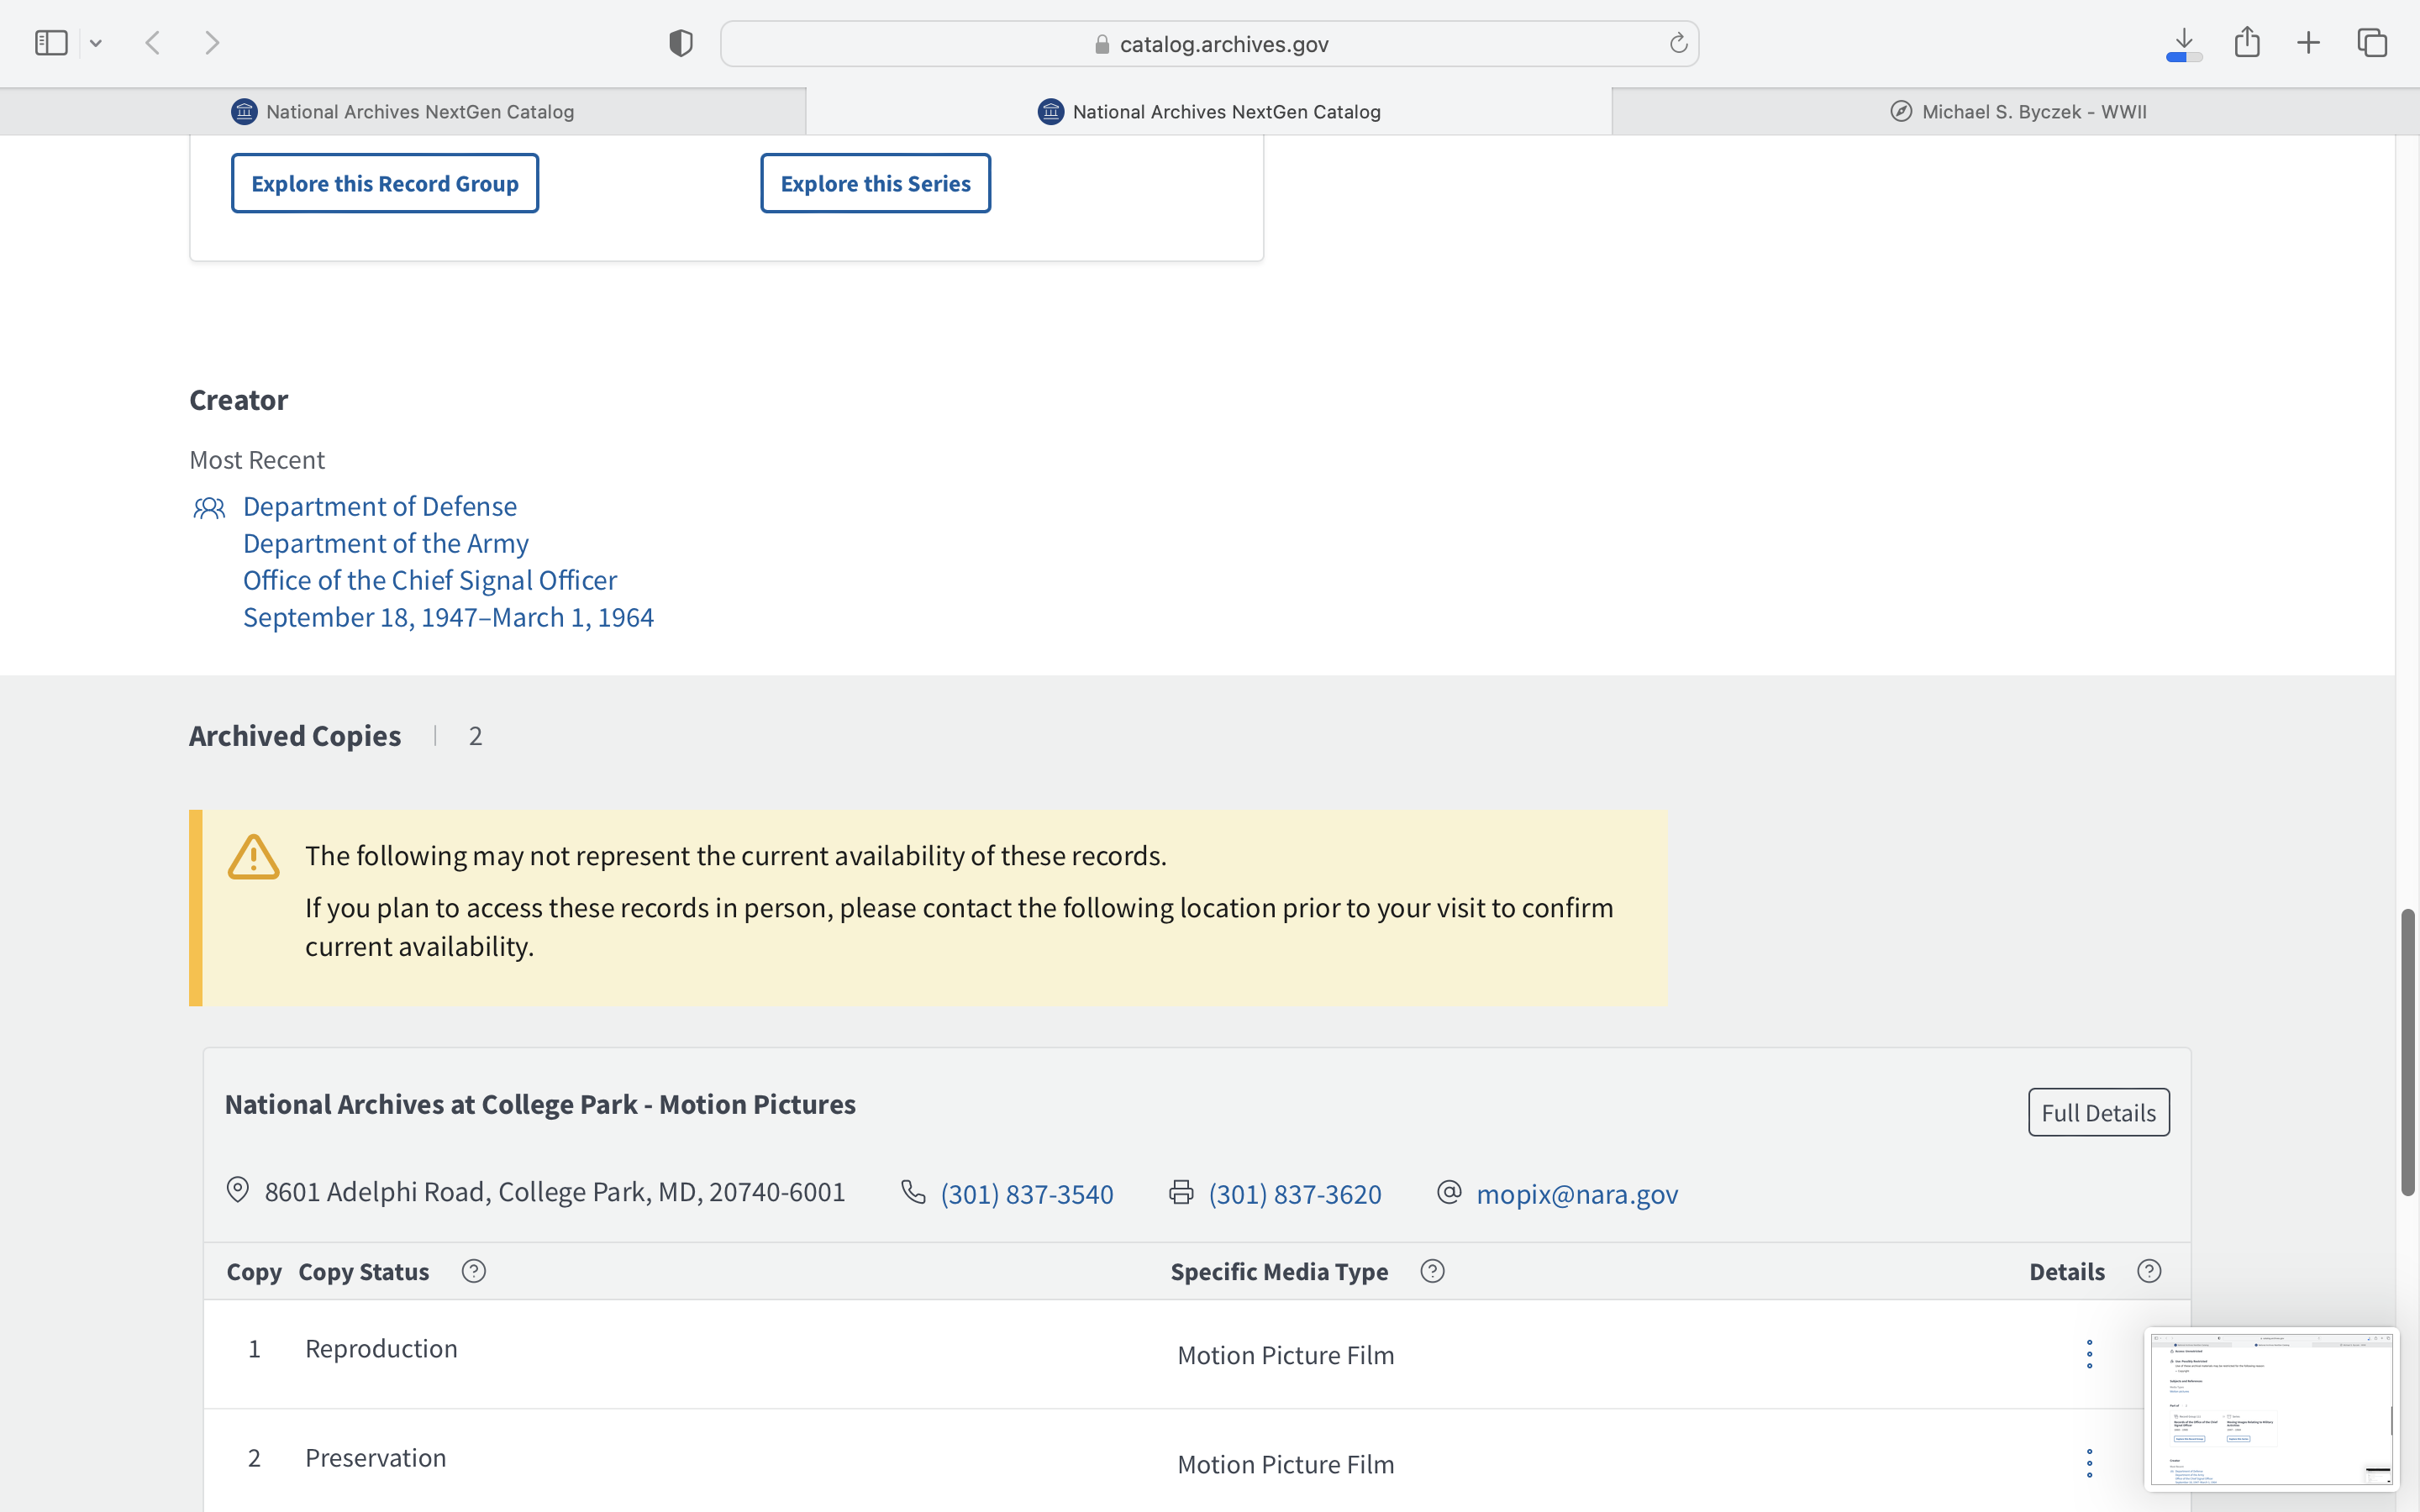Expand details menu for Reproduction copy
This screenshot has width=2420, height=1512.
2089,1354
